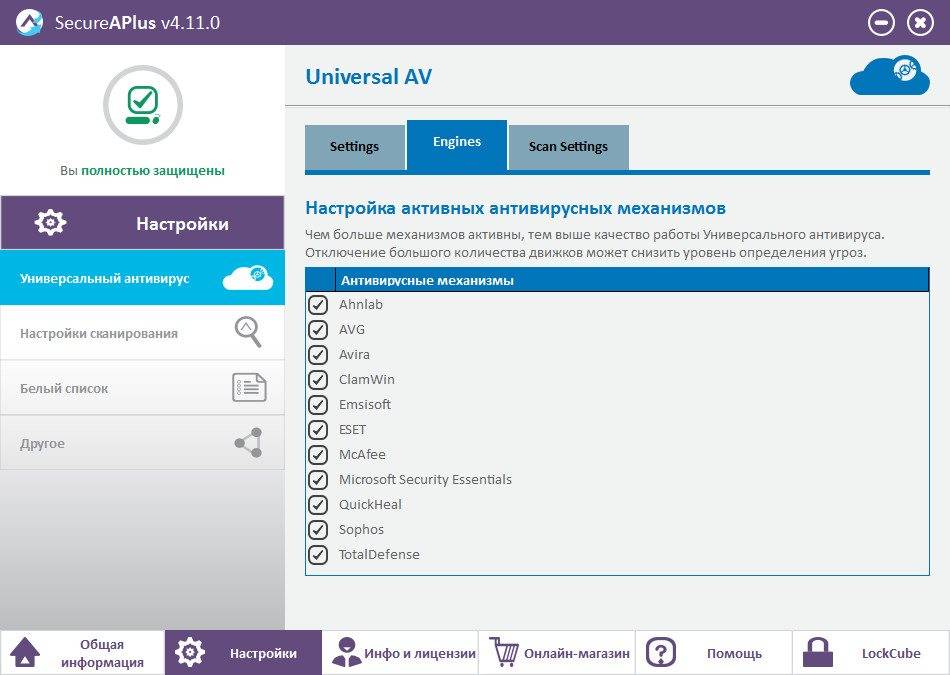Disable the Avira engine
This screenshot has width=950, height=675.
click(x=318, y=354)
